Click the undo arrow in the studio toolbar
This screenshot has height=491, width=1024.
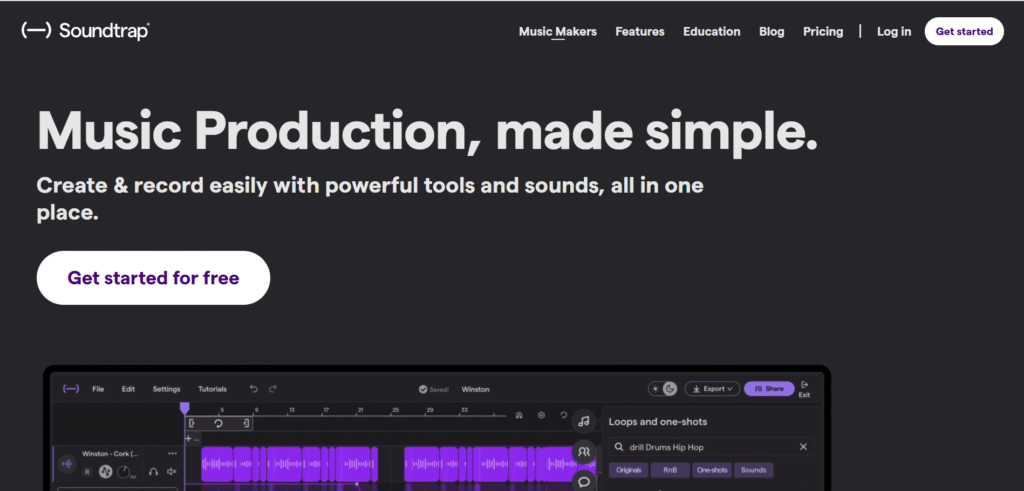click(x=254, y=389)
